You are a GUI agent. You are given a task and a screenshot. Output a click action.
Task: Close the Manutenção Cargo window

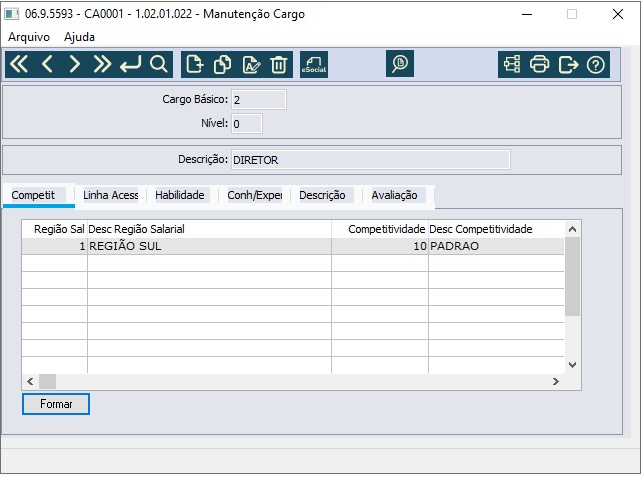point(617,14)
